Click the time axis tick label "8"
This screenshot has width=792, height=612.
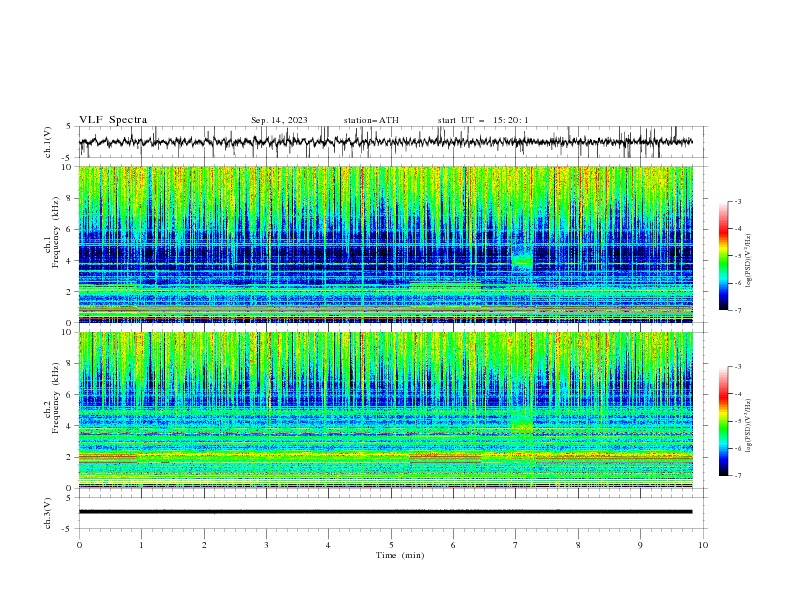point(578,545)
